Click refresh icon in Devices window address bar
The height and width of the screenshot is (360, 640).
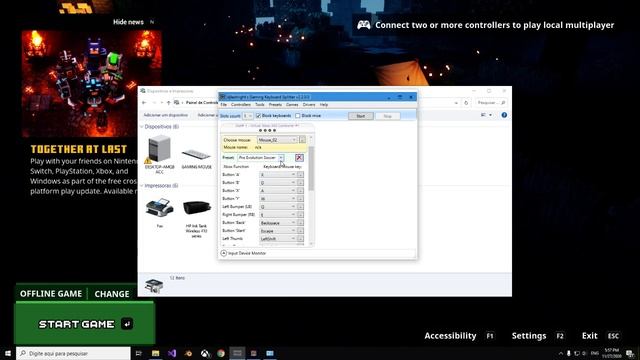tap(466, 103)
